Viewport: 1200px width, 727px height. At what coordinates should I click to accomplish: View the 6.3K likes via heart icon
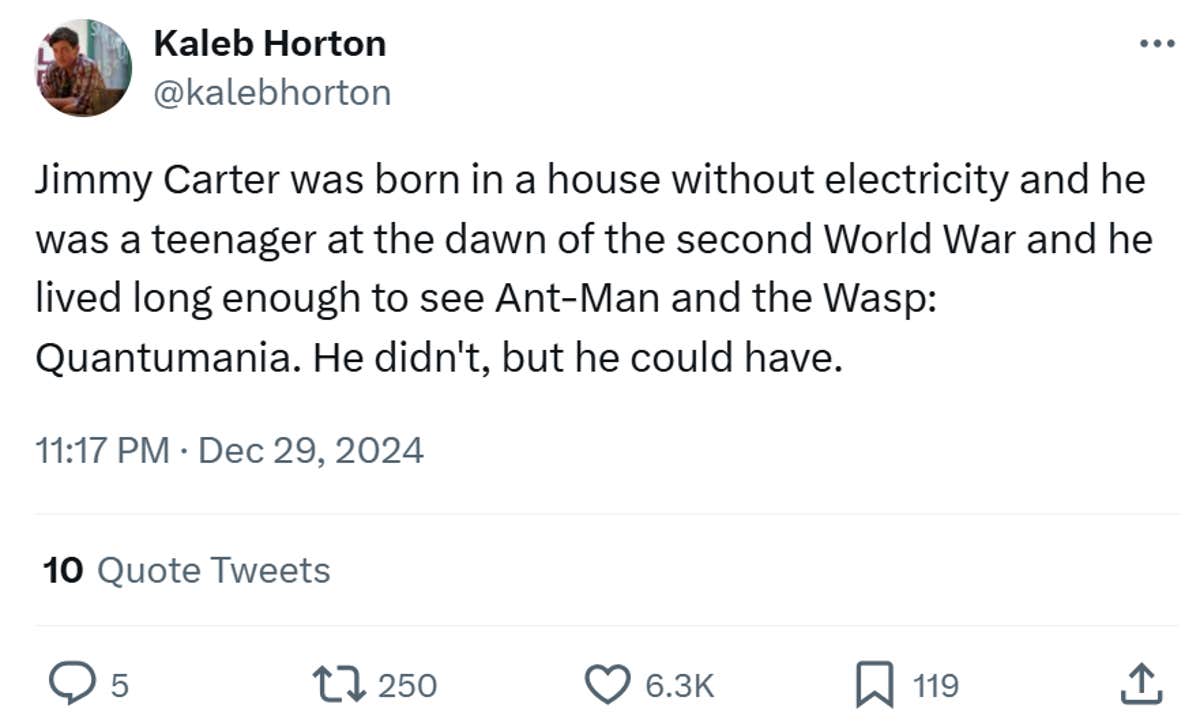point(678,686)
